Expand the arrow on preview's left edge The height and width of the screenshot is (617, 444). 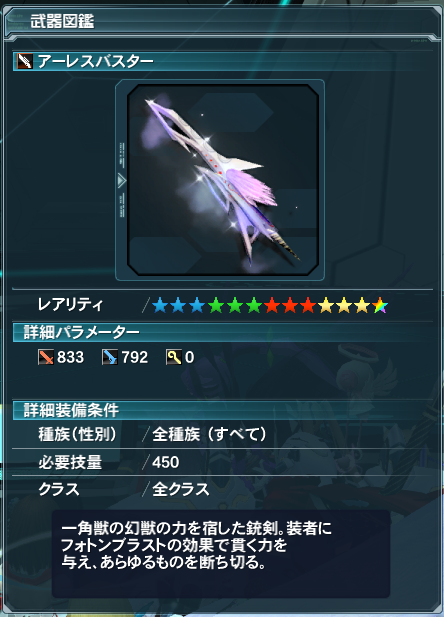pos(121,181)
